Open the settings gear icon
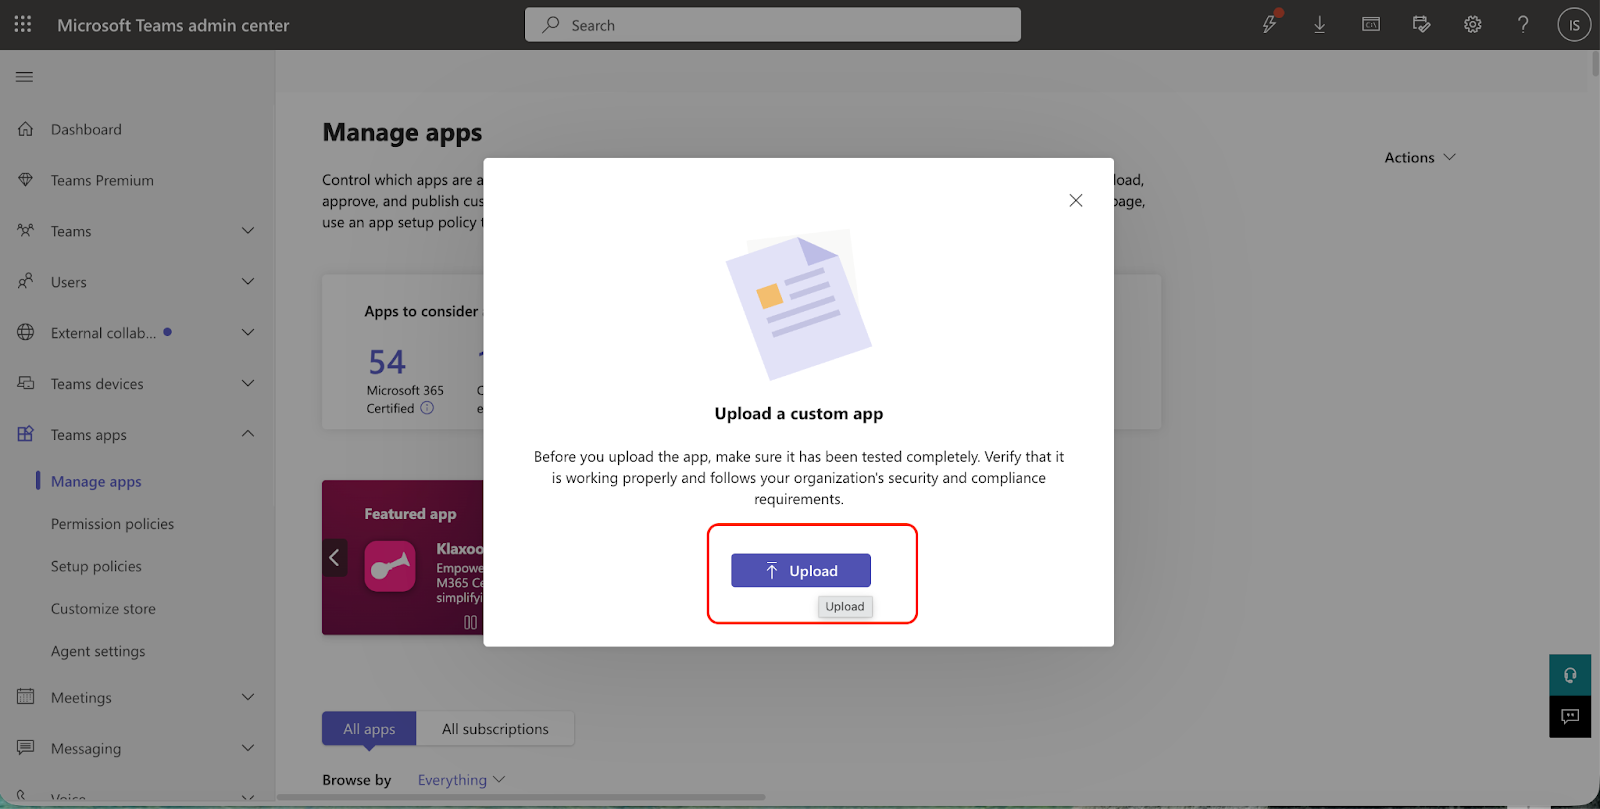Image resolution: width=1600 pixels, height=809 pixels. pyautogui.click(x=1473, y=24)
